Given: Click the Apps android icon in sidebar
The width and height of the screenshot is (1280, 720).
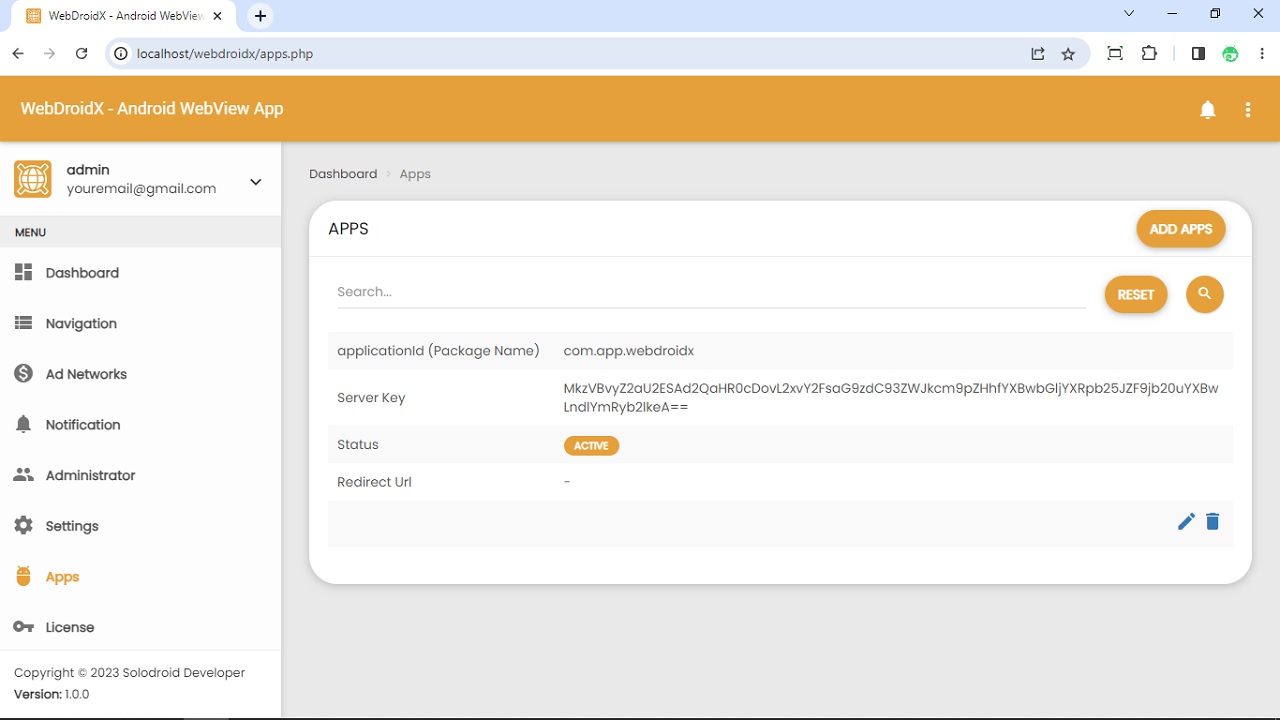Looking at the screenshot, I should (x=23, y=576).
